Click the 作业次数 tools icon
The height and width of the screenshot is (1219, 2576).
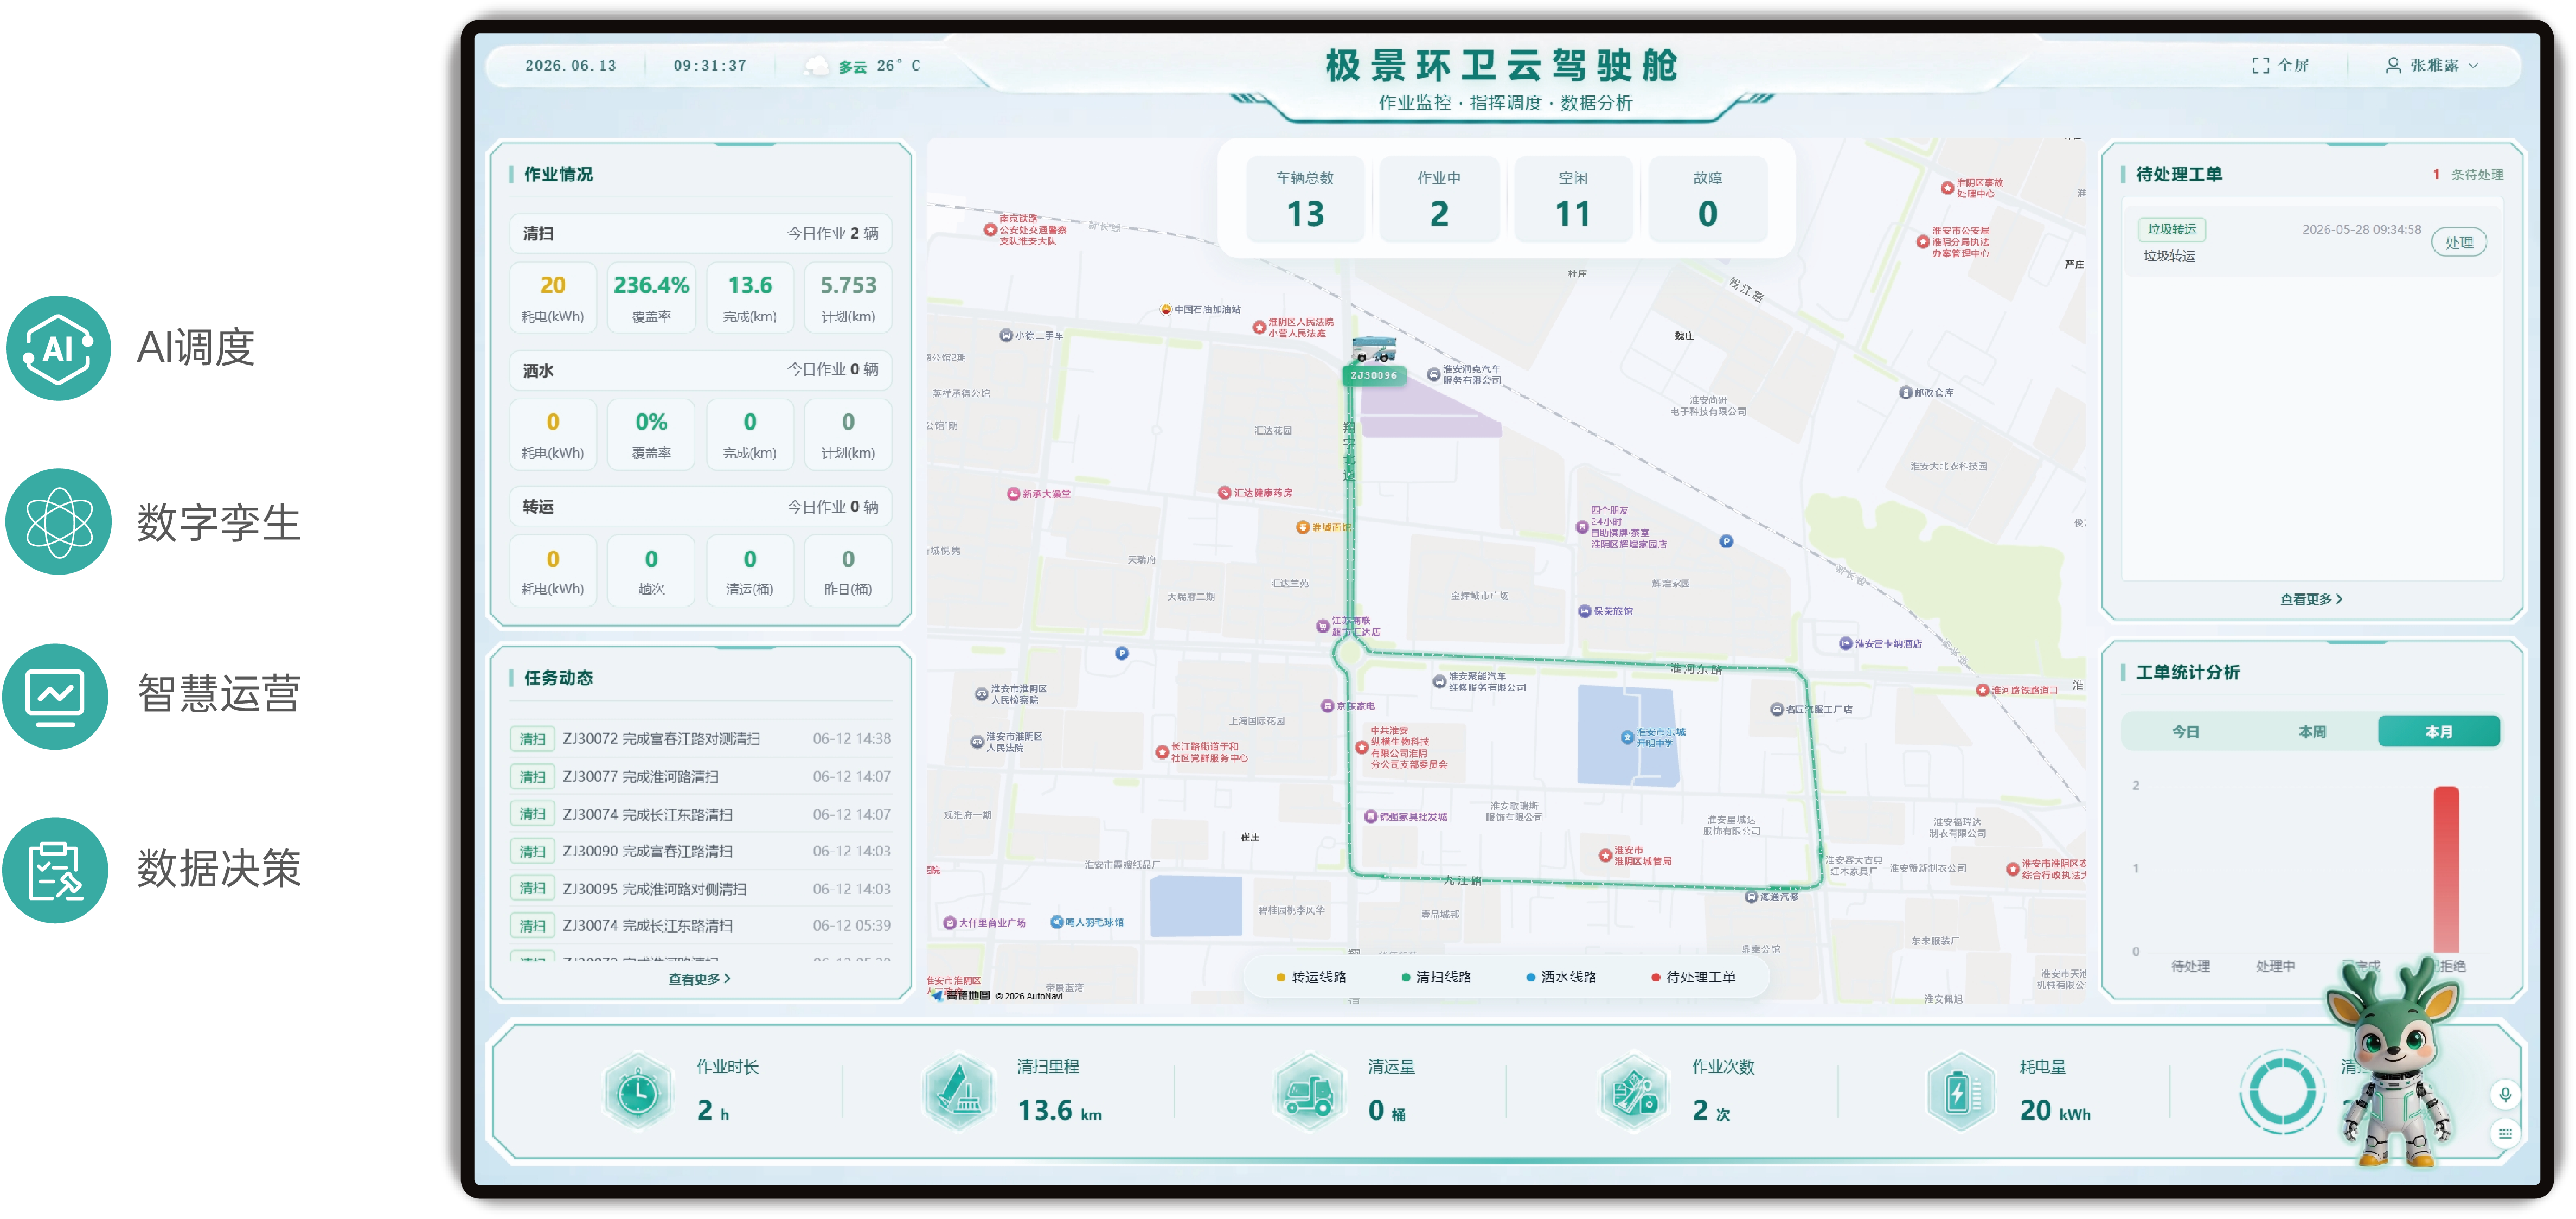[x=1633, y=1092]
